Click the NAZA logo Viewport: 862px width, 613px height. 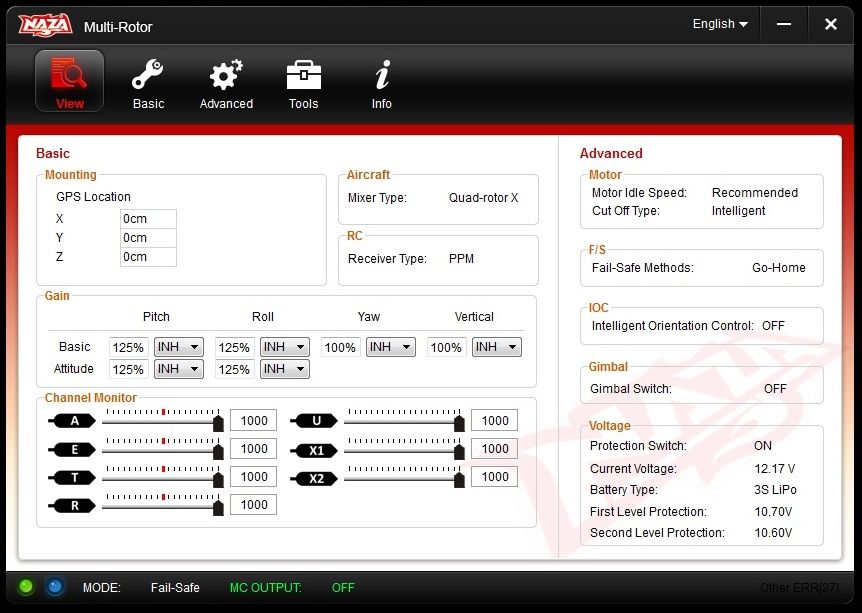click(45, 25)
